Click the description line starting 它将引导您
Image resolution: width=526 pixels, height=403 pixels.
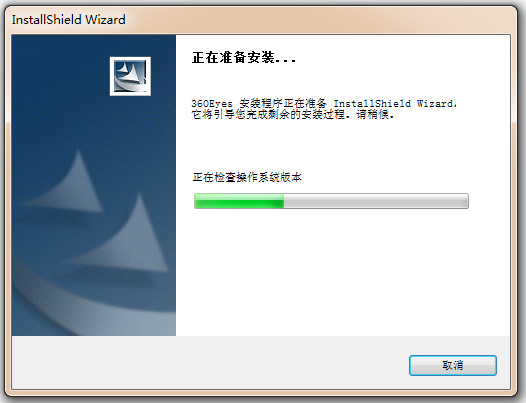293,114
